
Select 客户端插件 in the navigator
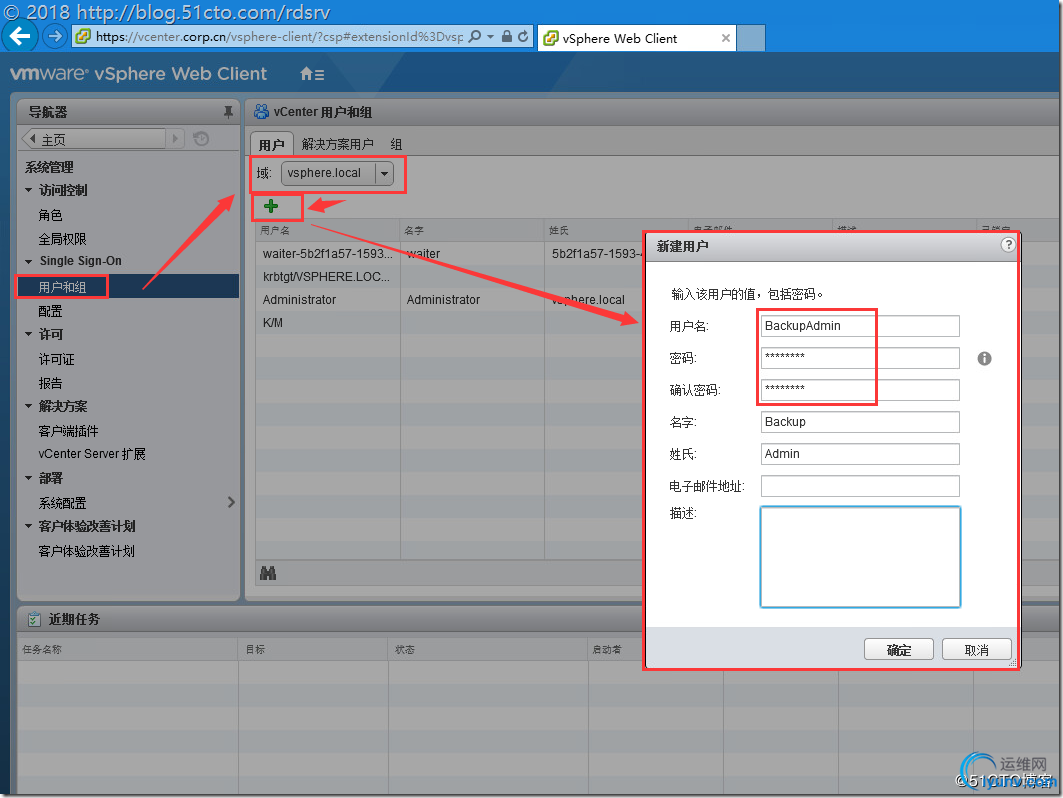[68, 431]
